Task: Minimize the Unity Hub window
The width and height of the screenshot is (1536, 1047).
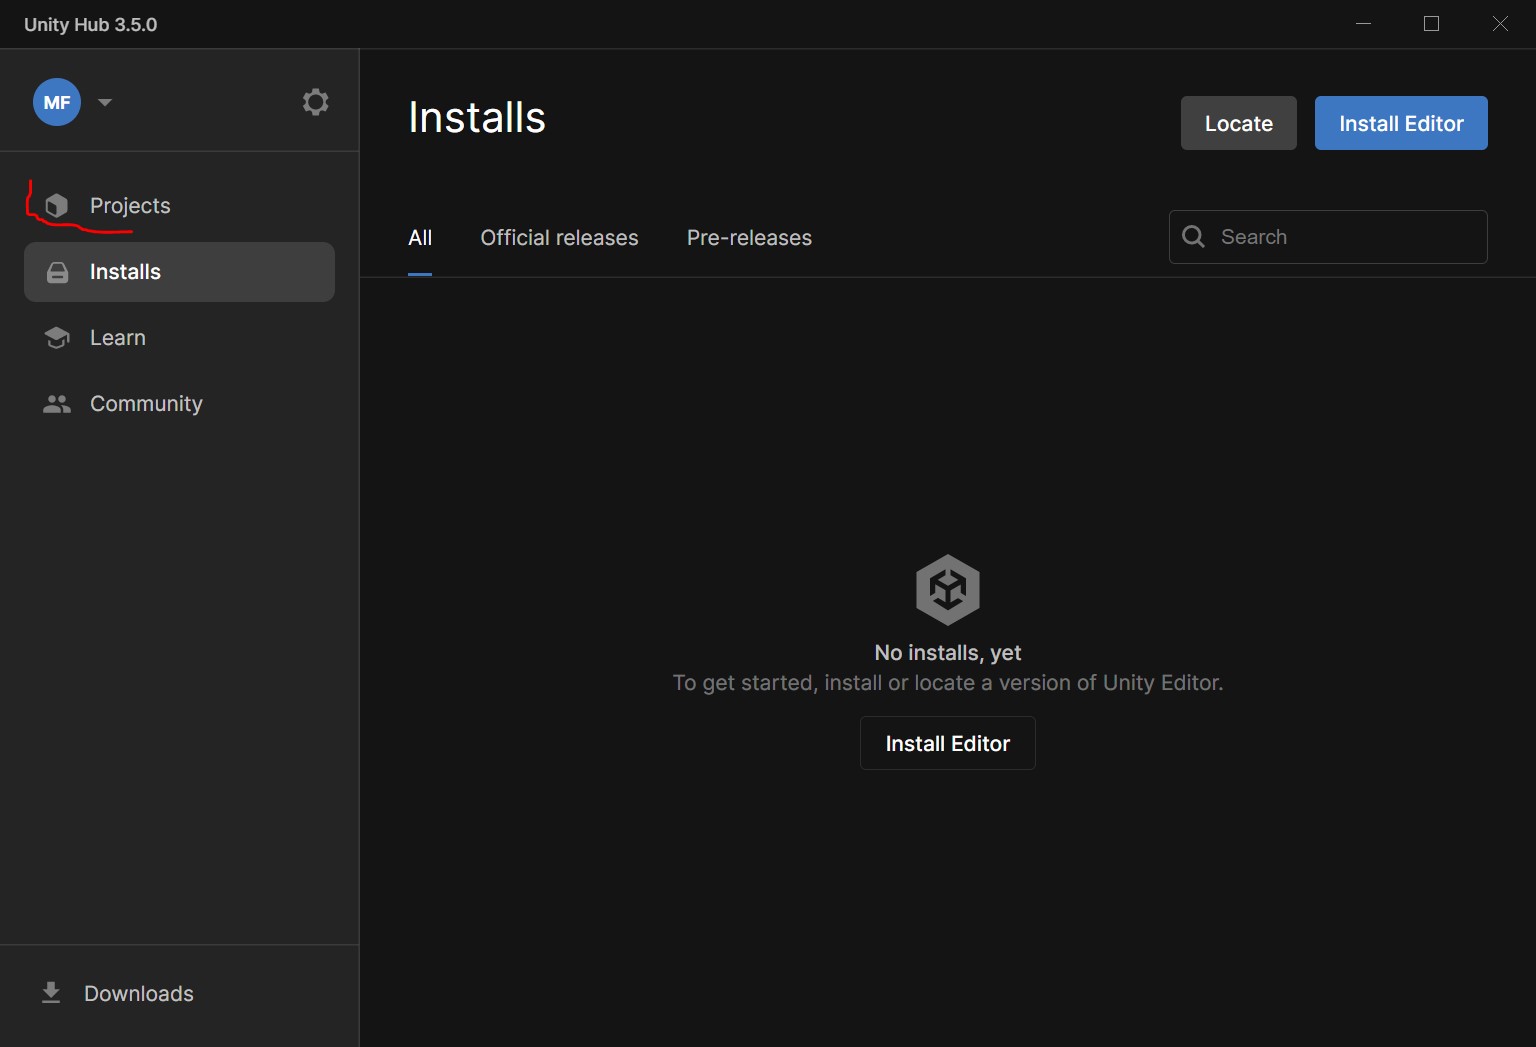Action: (x=1363, y=24)
